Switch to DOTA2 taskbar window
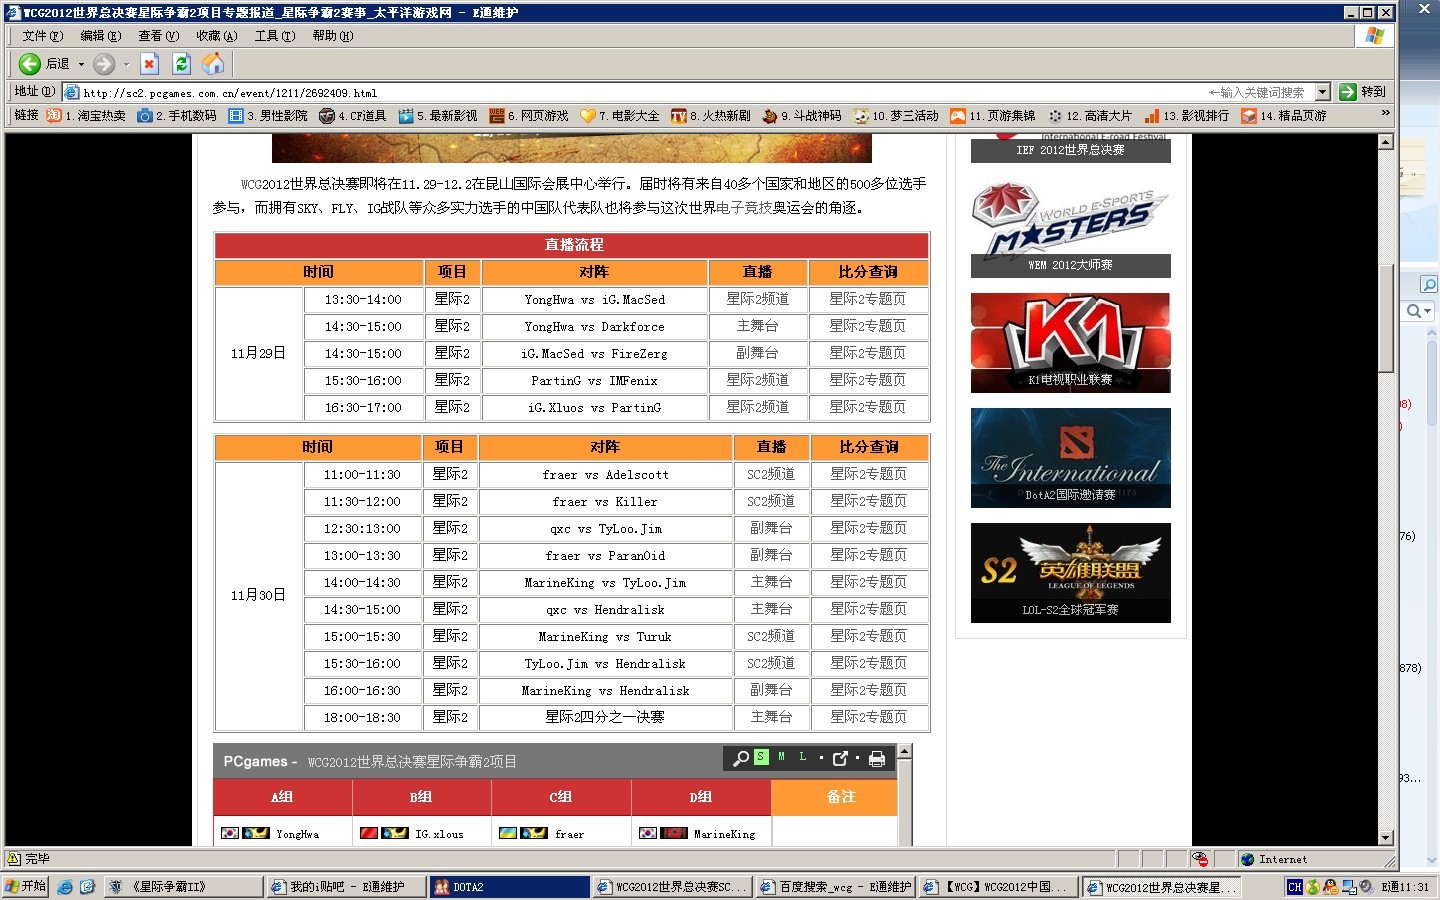Viewport: 1440px width, 900px height. (x=509, y=887)
